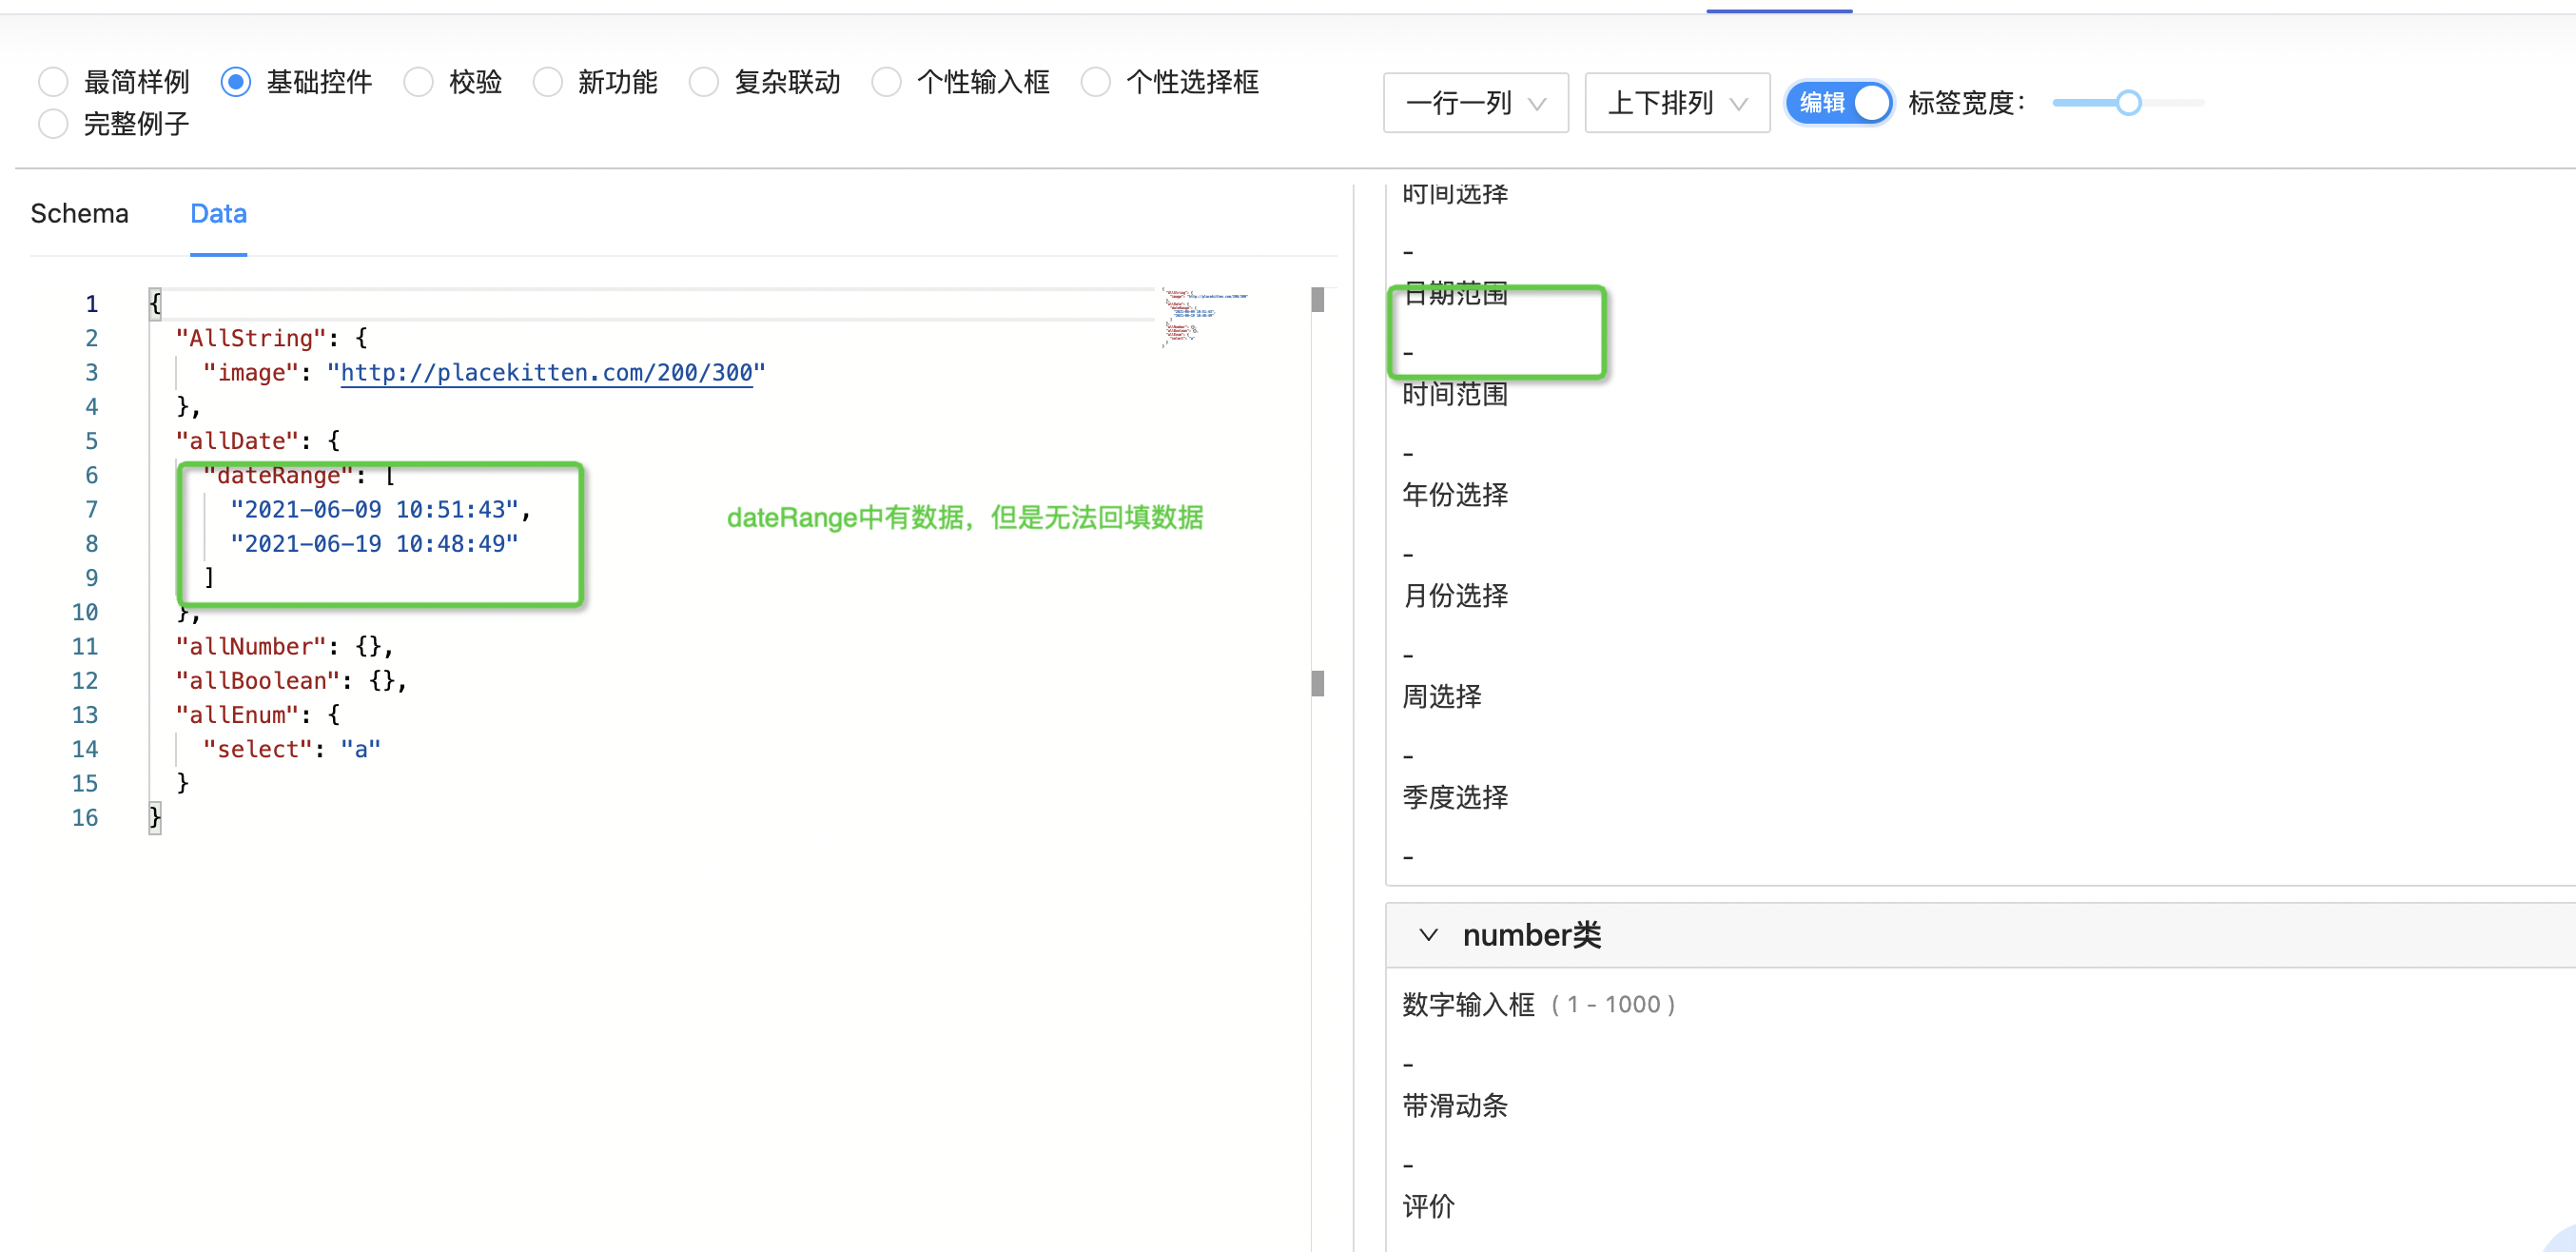Select the 复杂联动 radio option

coord(704,81)
